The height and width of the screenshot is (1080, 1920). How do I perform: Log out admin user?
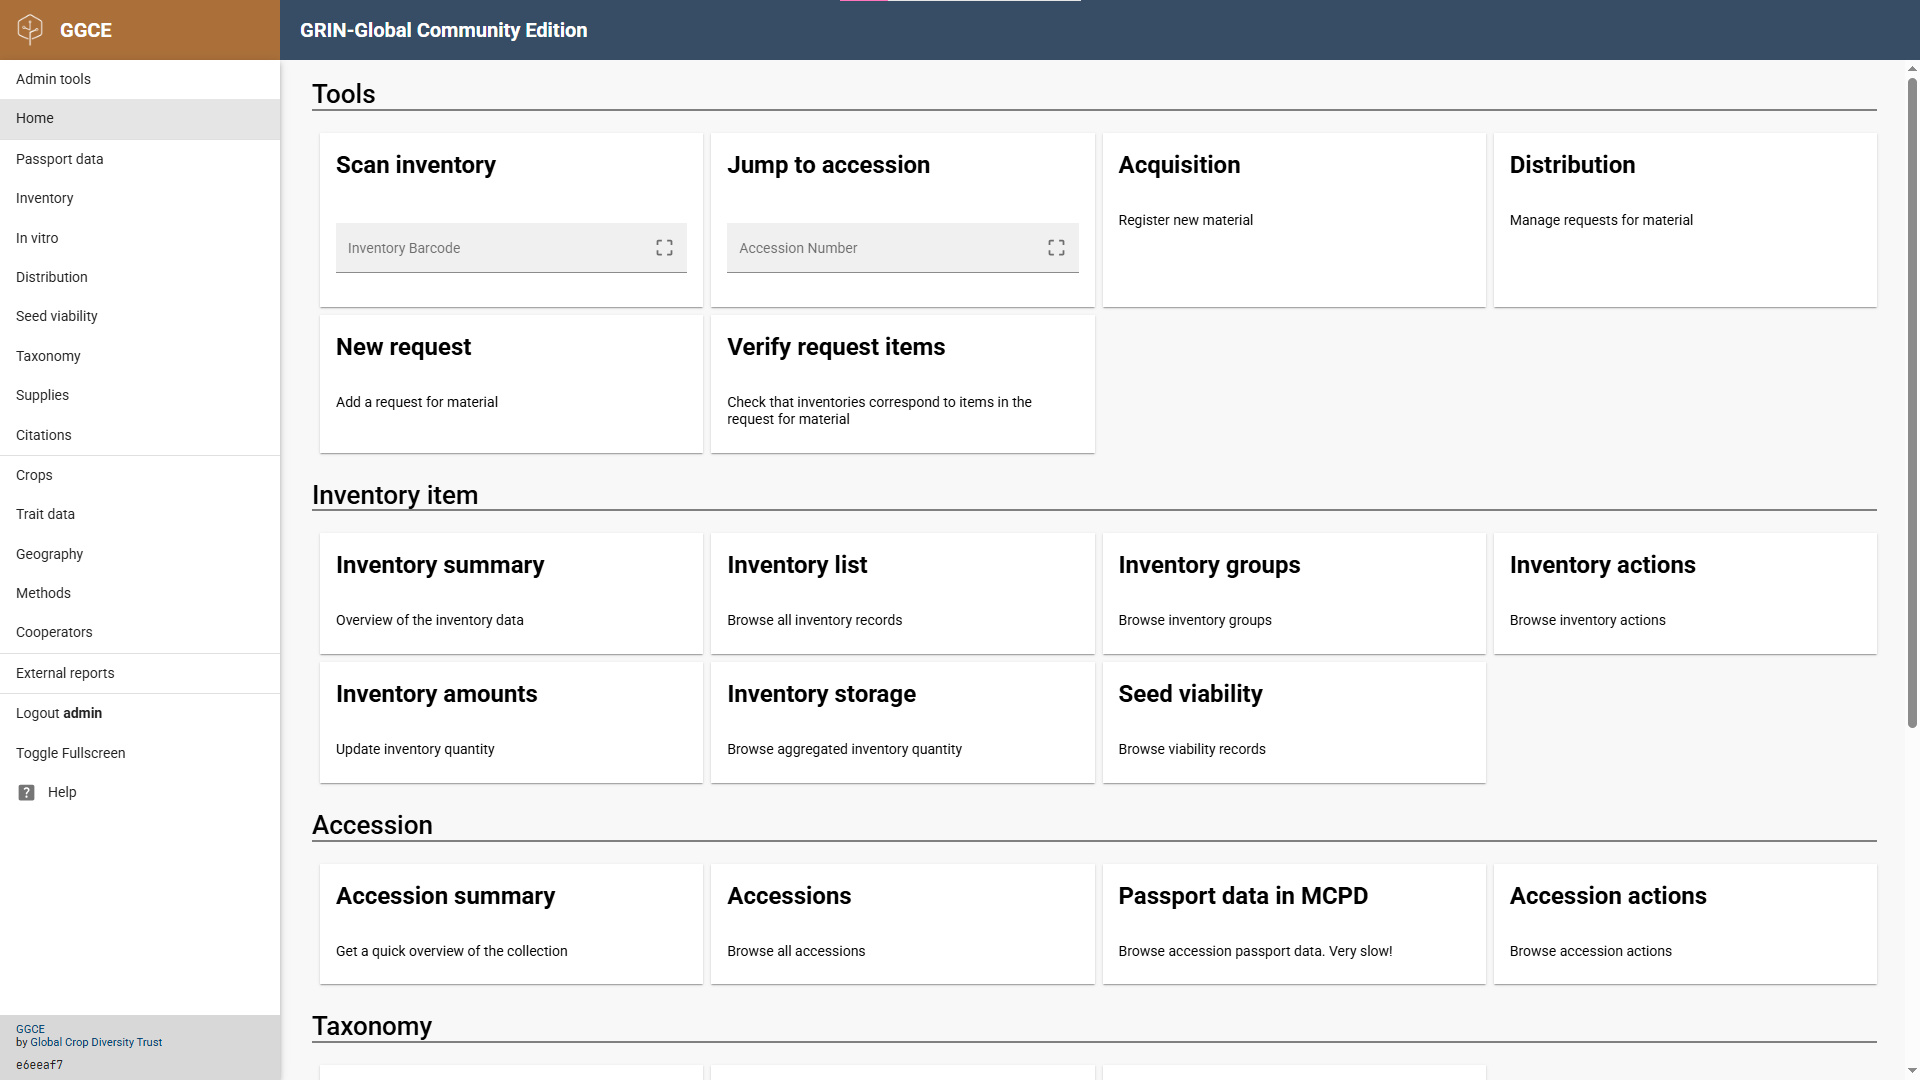pyautogui.click(x=59, y=713)
